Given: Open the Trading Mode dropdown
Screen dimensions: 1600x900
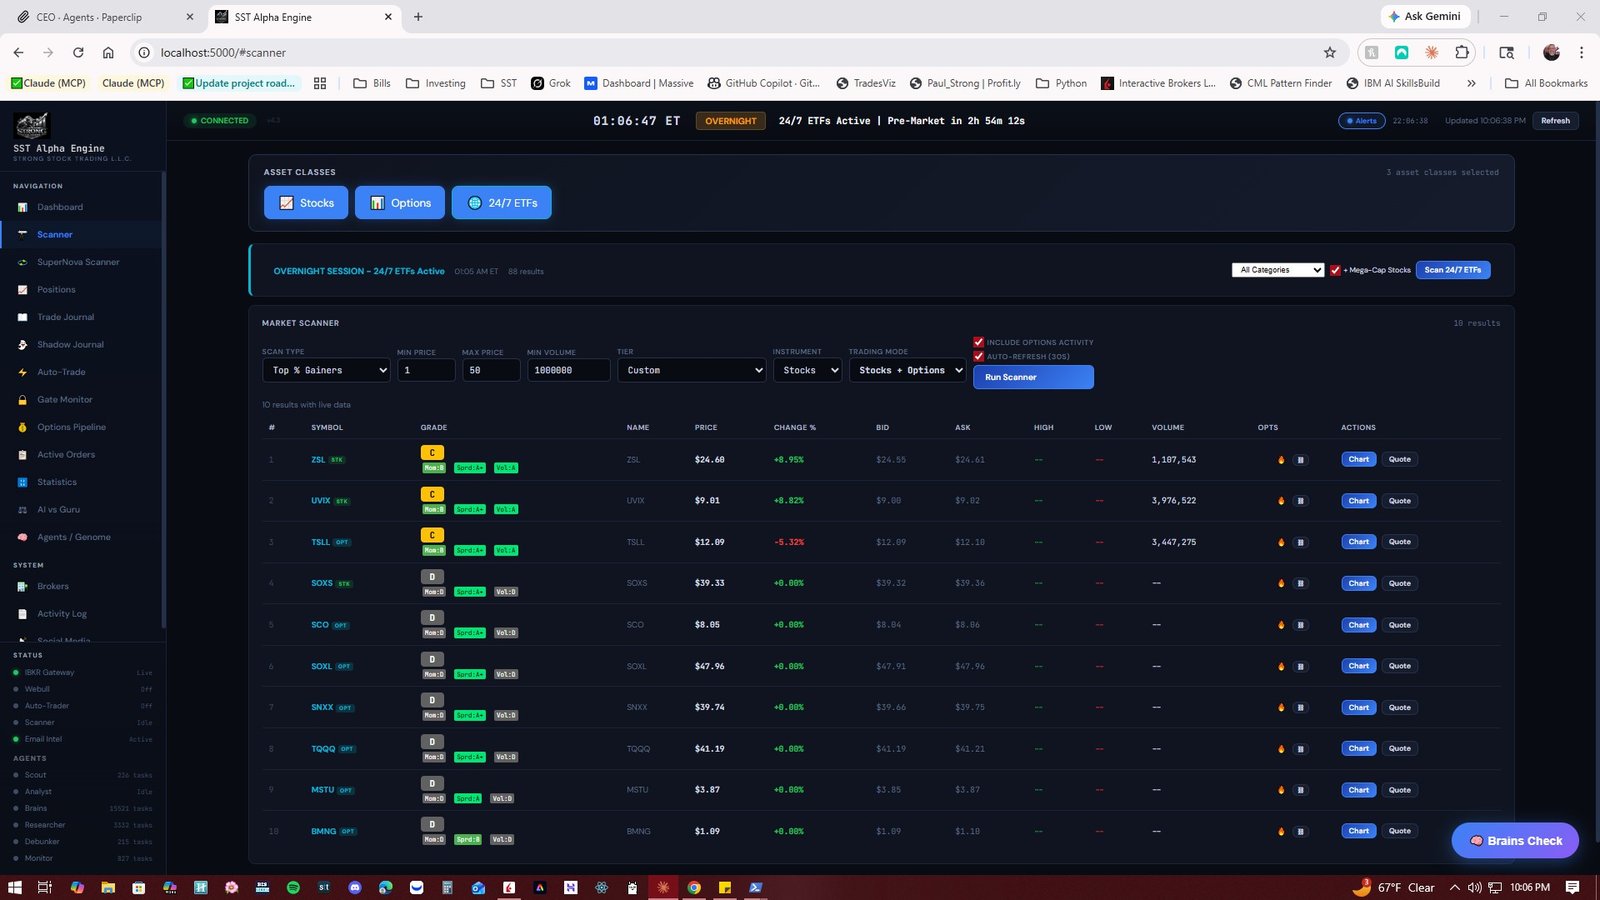Looking at the screenshot, I should click(907, 370).
